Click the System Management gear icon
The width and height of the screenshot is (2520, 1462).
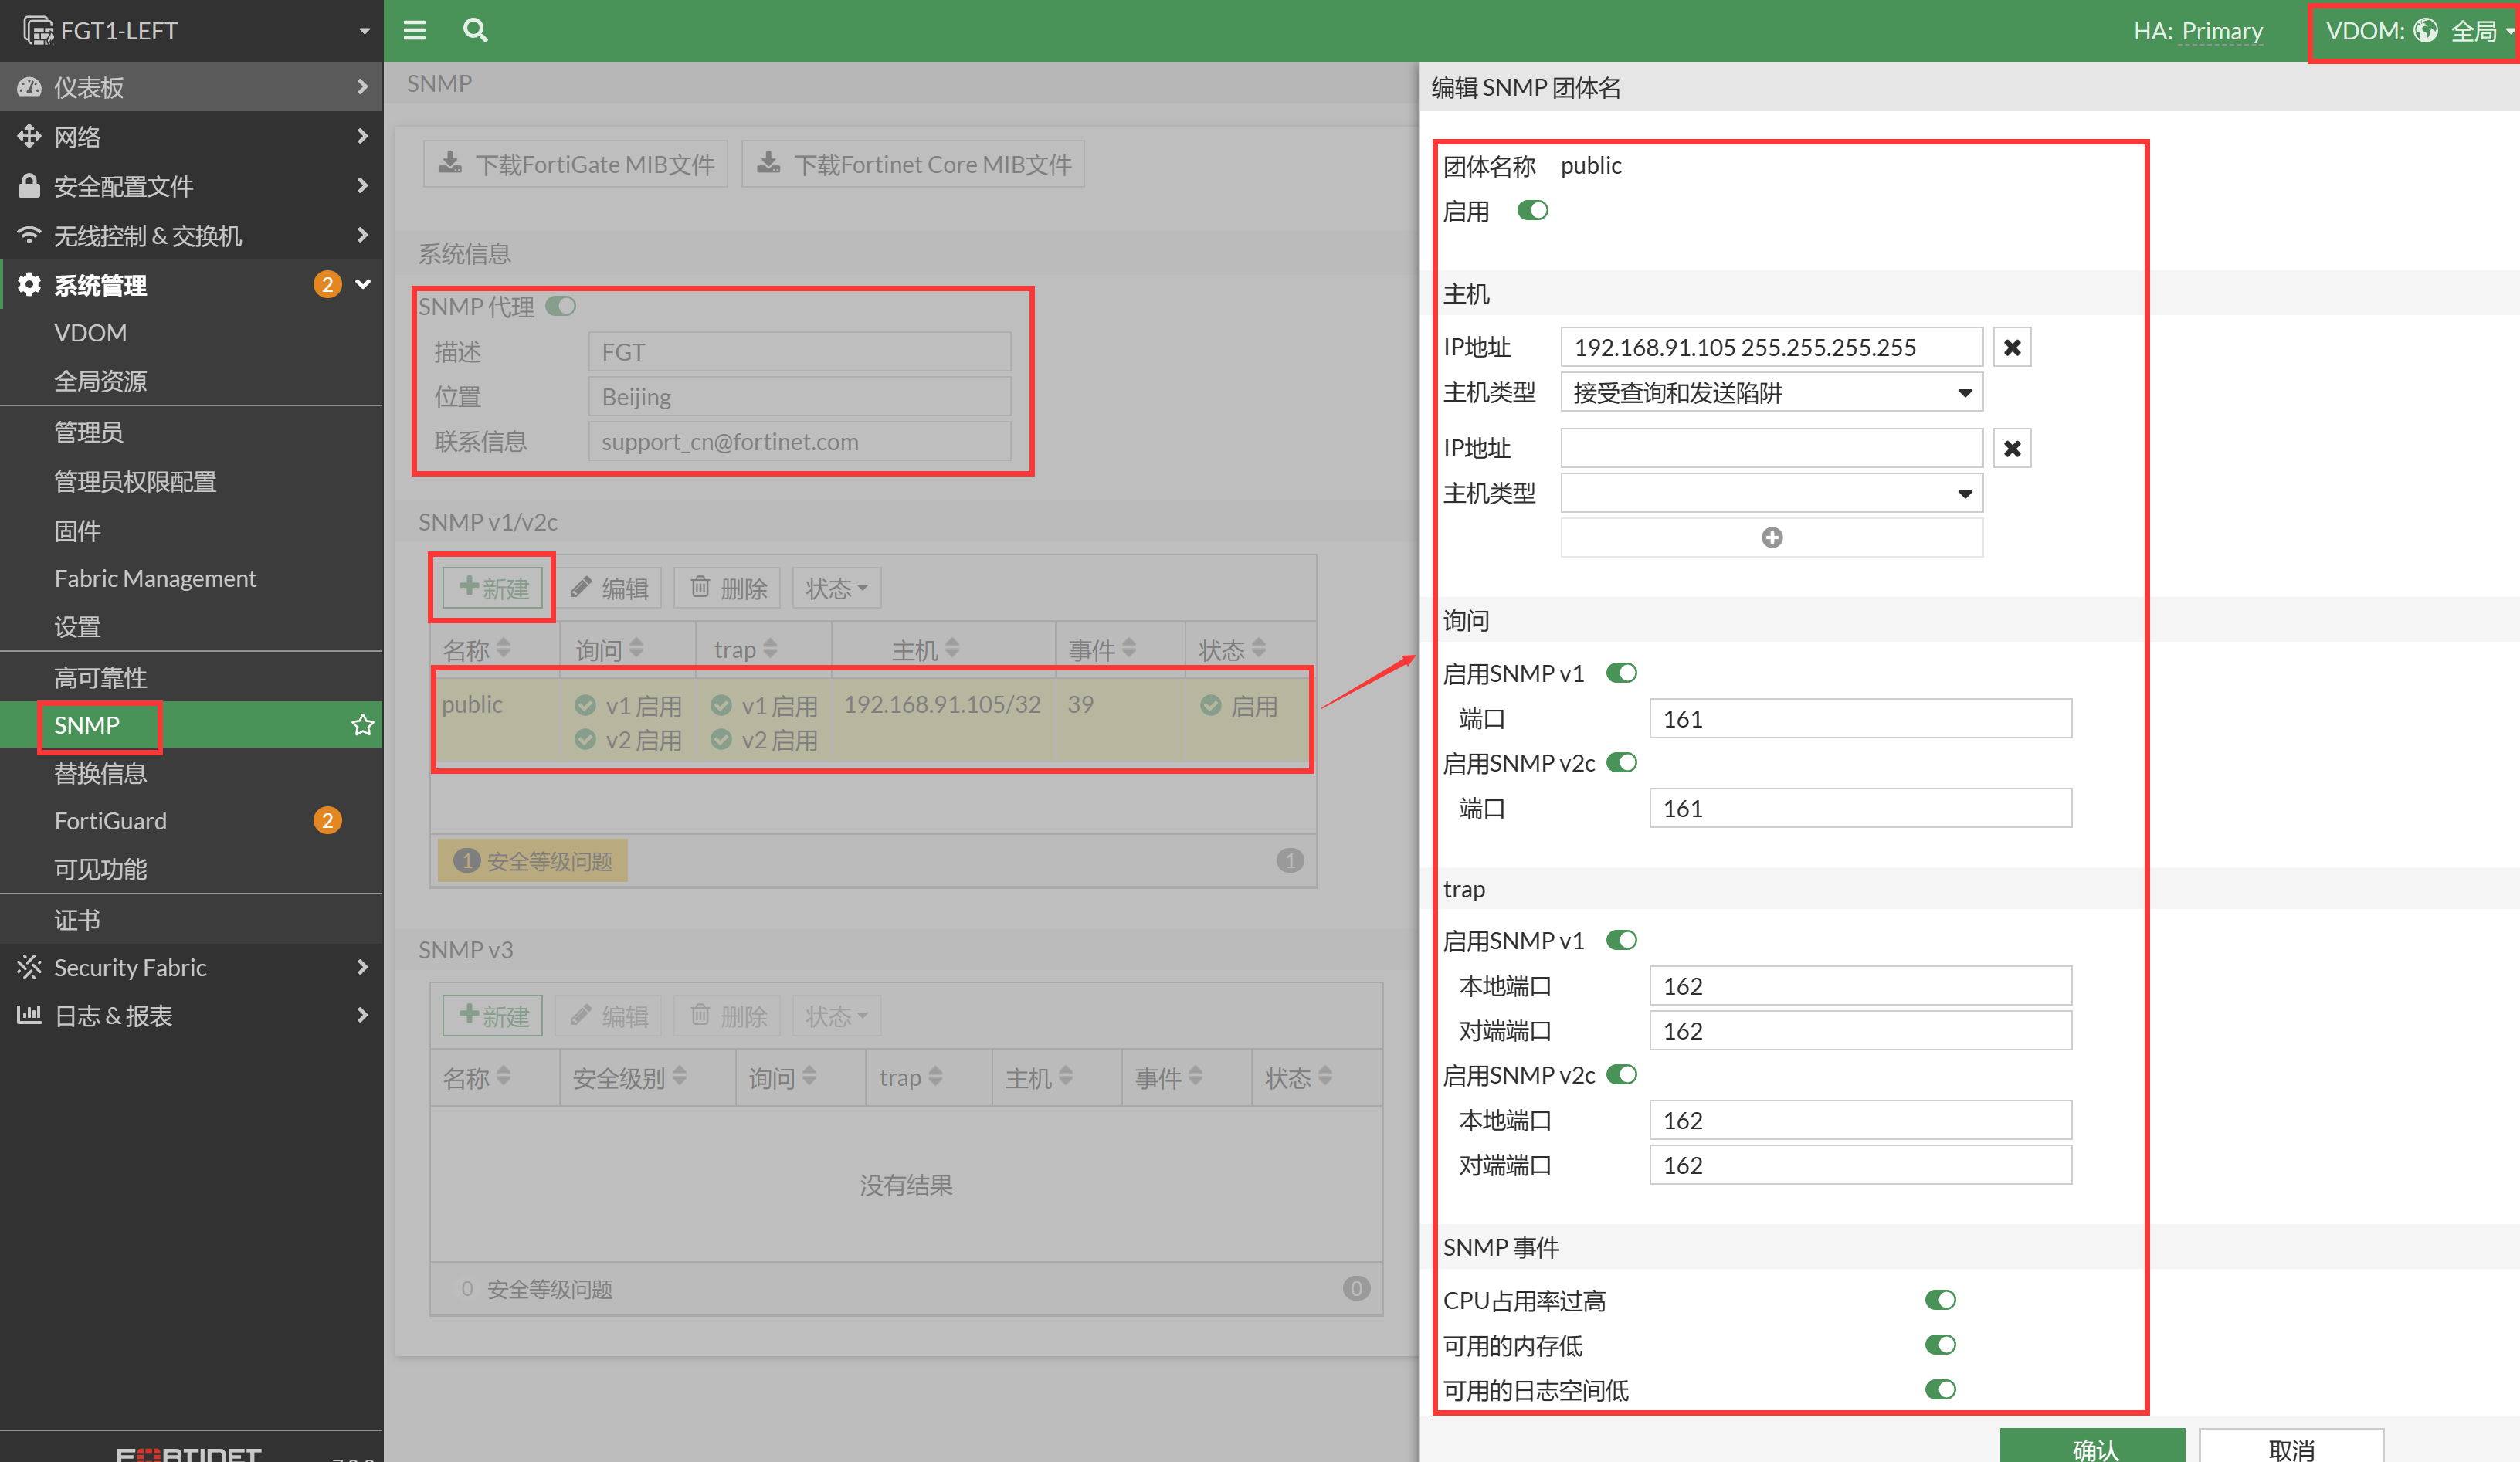(x=29, y=285)
